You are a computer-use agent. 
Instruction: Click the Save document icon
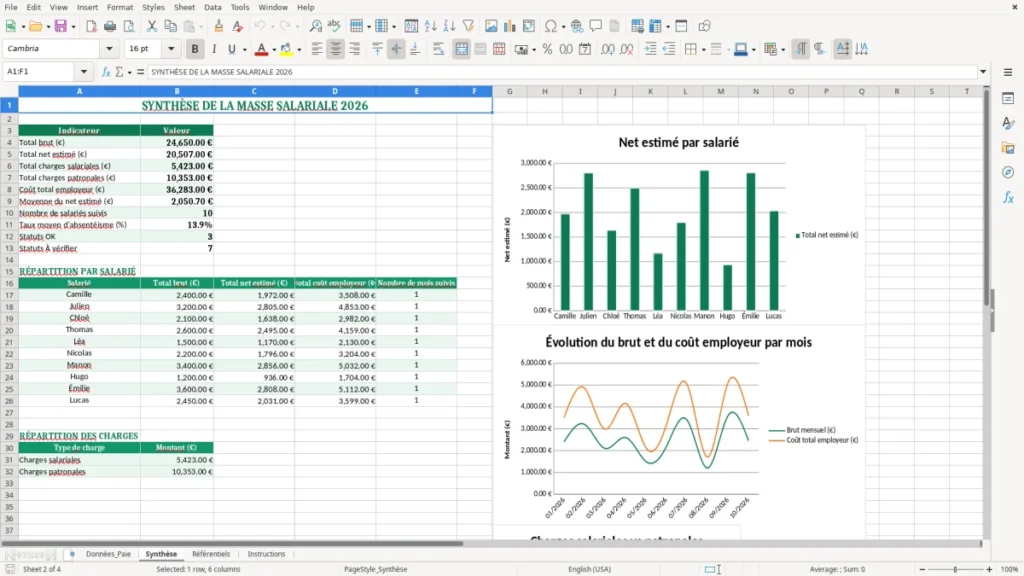[x=60, y=26]
